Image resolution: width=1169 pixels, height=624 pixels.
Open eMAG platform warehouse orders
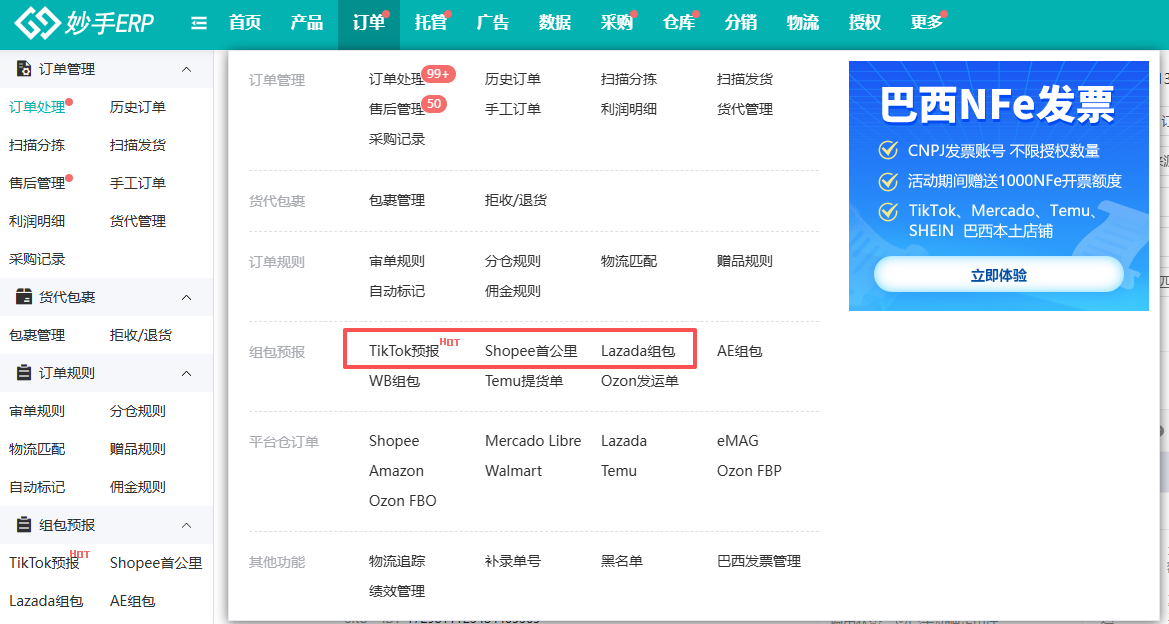(x=737, y=441)
